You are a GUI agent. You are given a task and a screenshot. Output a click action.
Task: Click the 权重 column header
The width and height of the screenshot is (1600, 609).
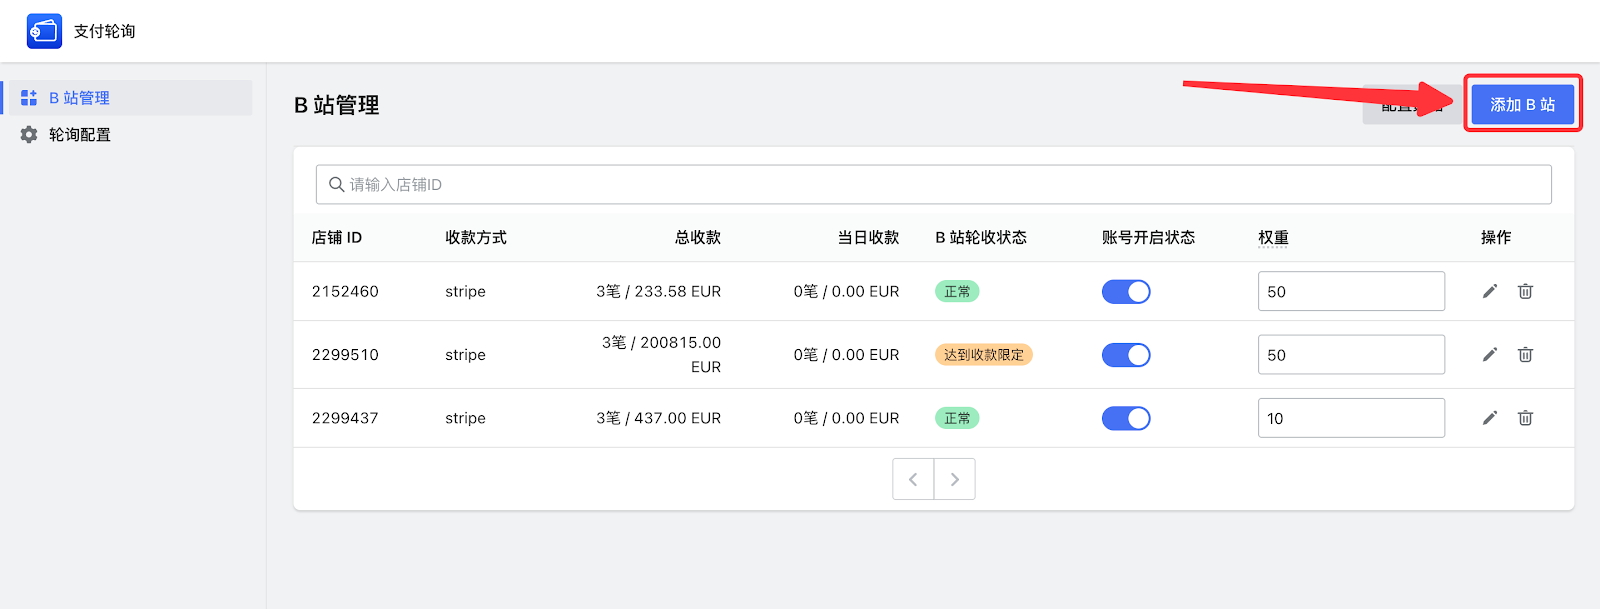pyautogui.click(x=1273, y=238)
